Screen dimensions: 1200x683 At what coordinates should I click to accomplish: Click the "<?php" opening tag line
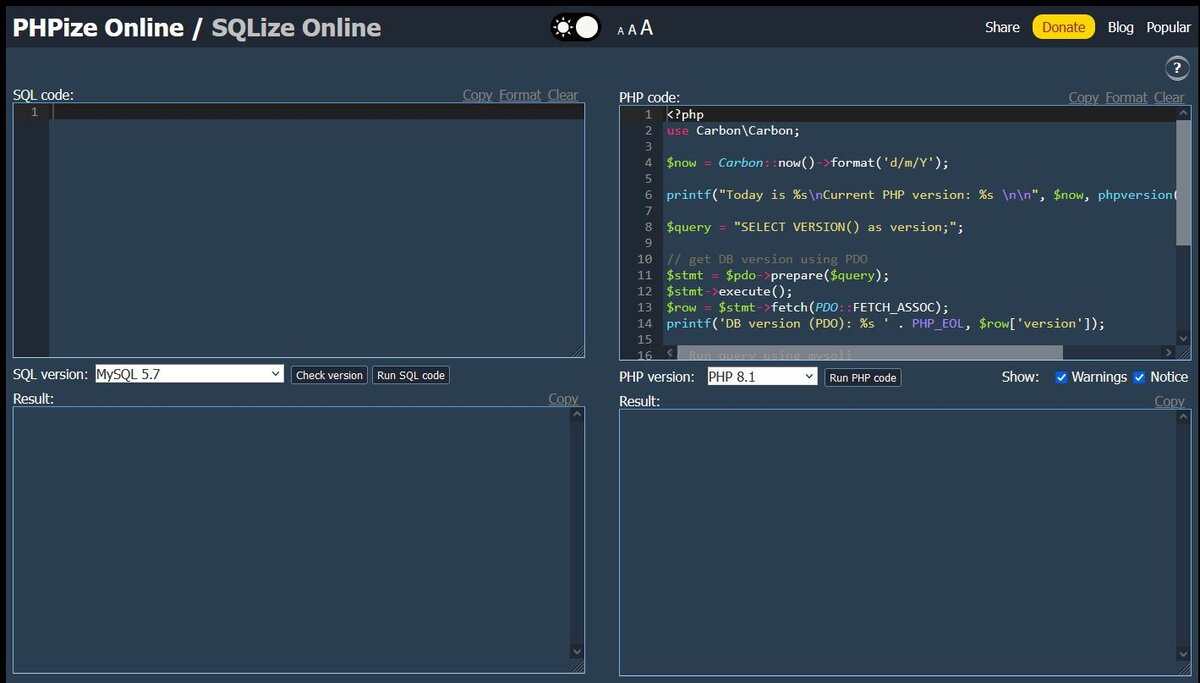click(685, 115)
